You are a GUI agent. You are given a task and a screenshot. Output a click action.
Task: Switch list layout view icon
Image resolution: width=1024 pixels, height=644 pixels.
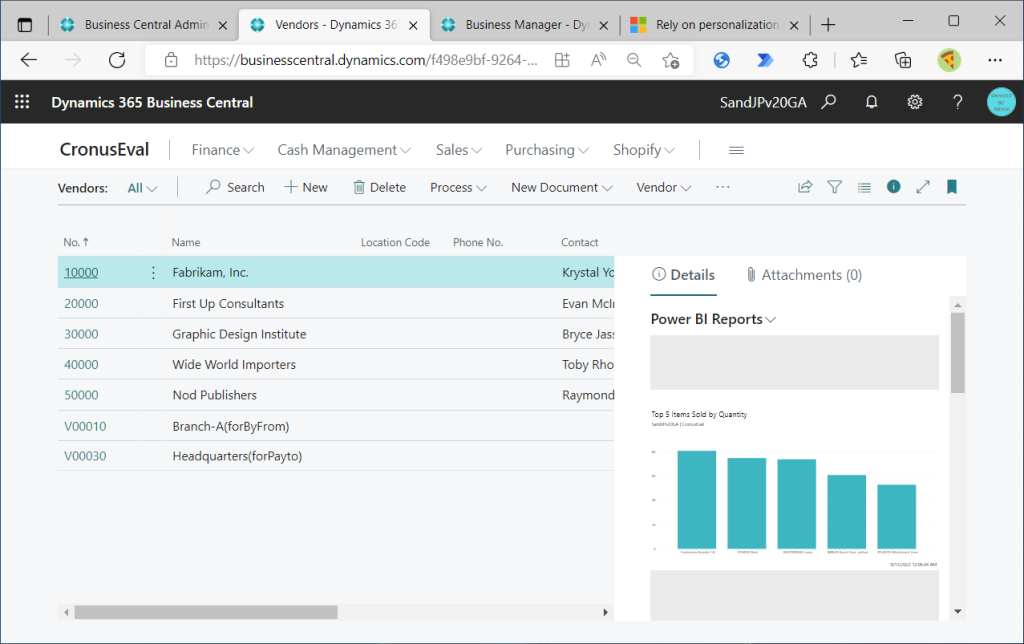tap(864, 187)
